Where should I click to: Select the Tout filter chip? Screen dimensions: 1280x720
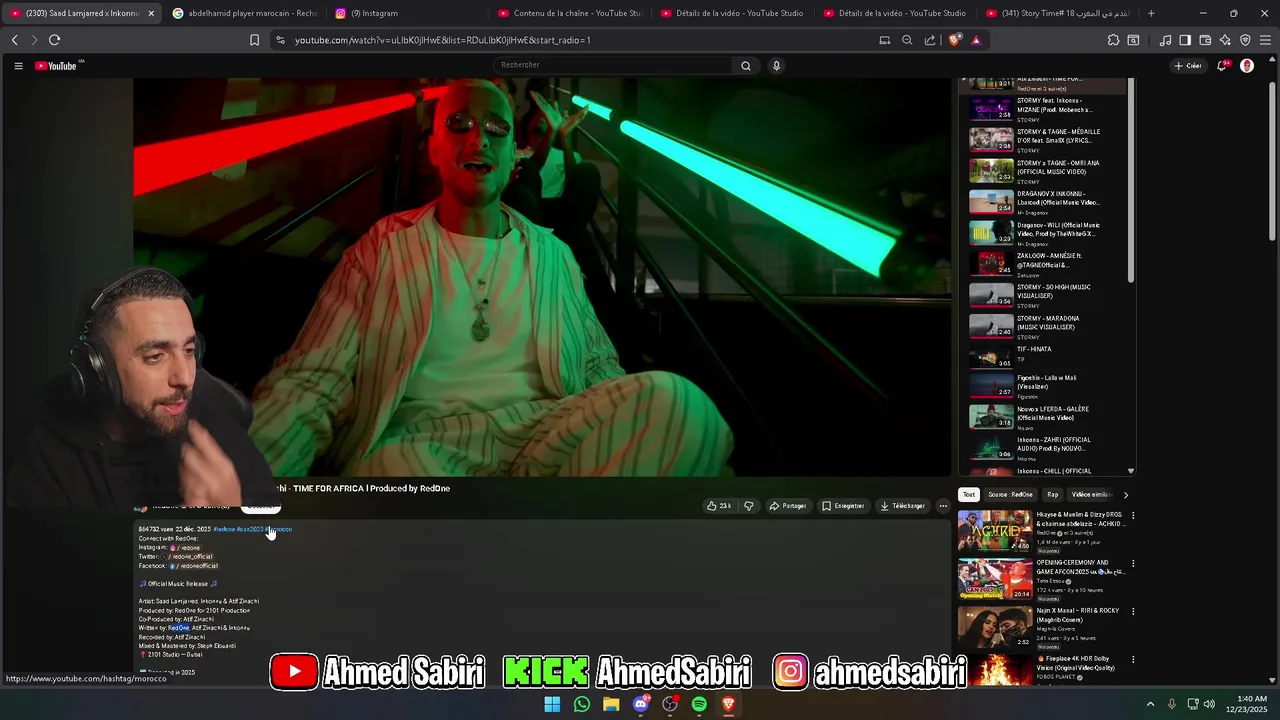pos(968,495)
